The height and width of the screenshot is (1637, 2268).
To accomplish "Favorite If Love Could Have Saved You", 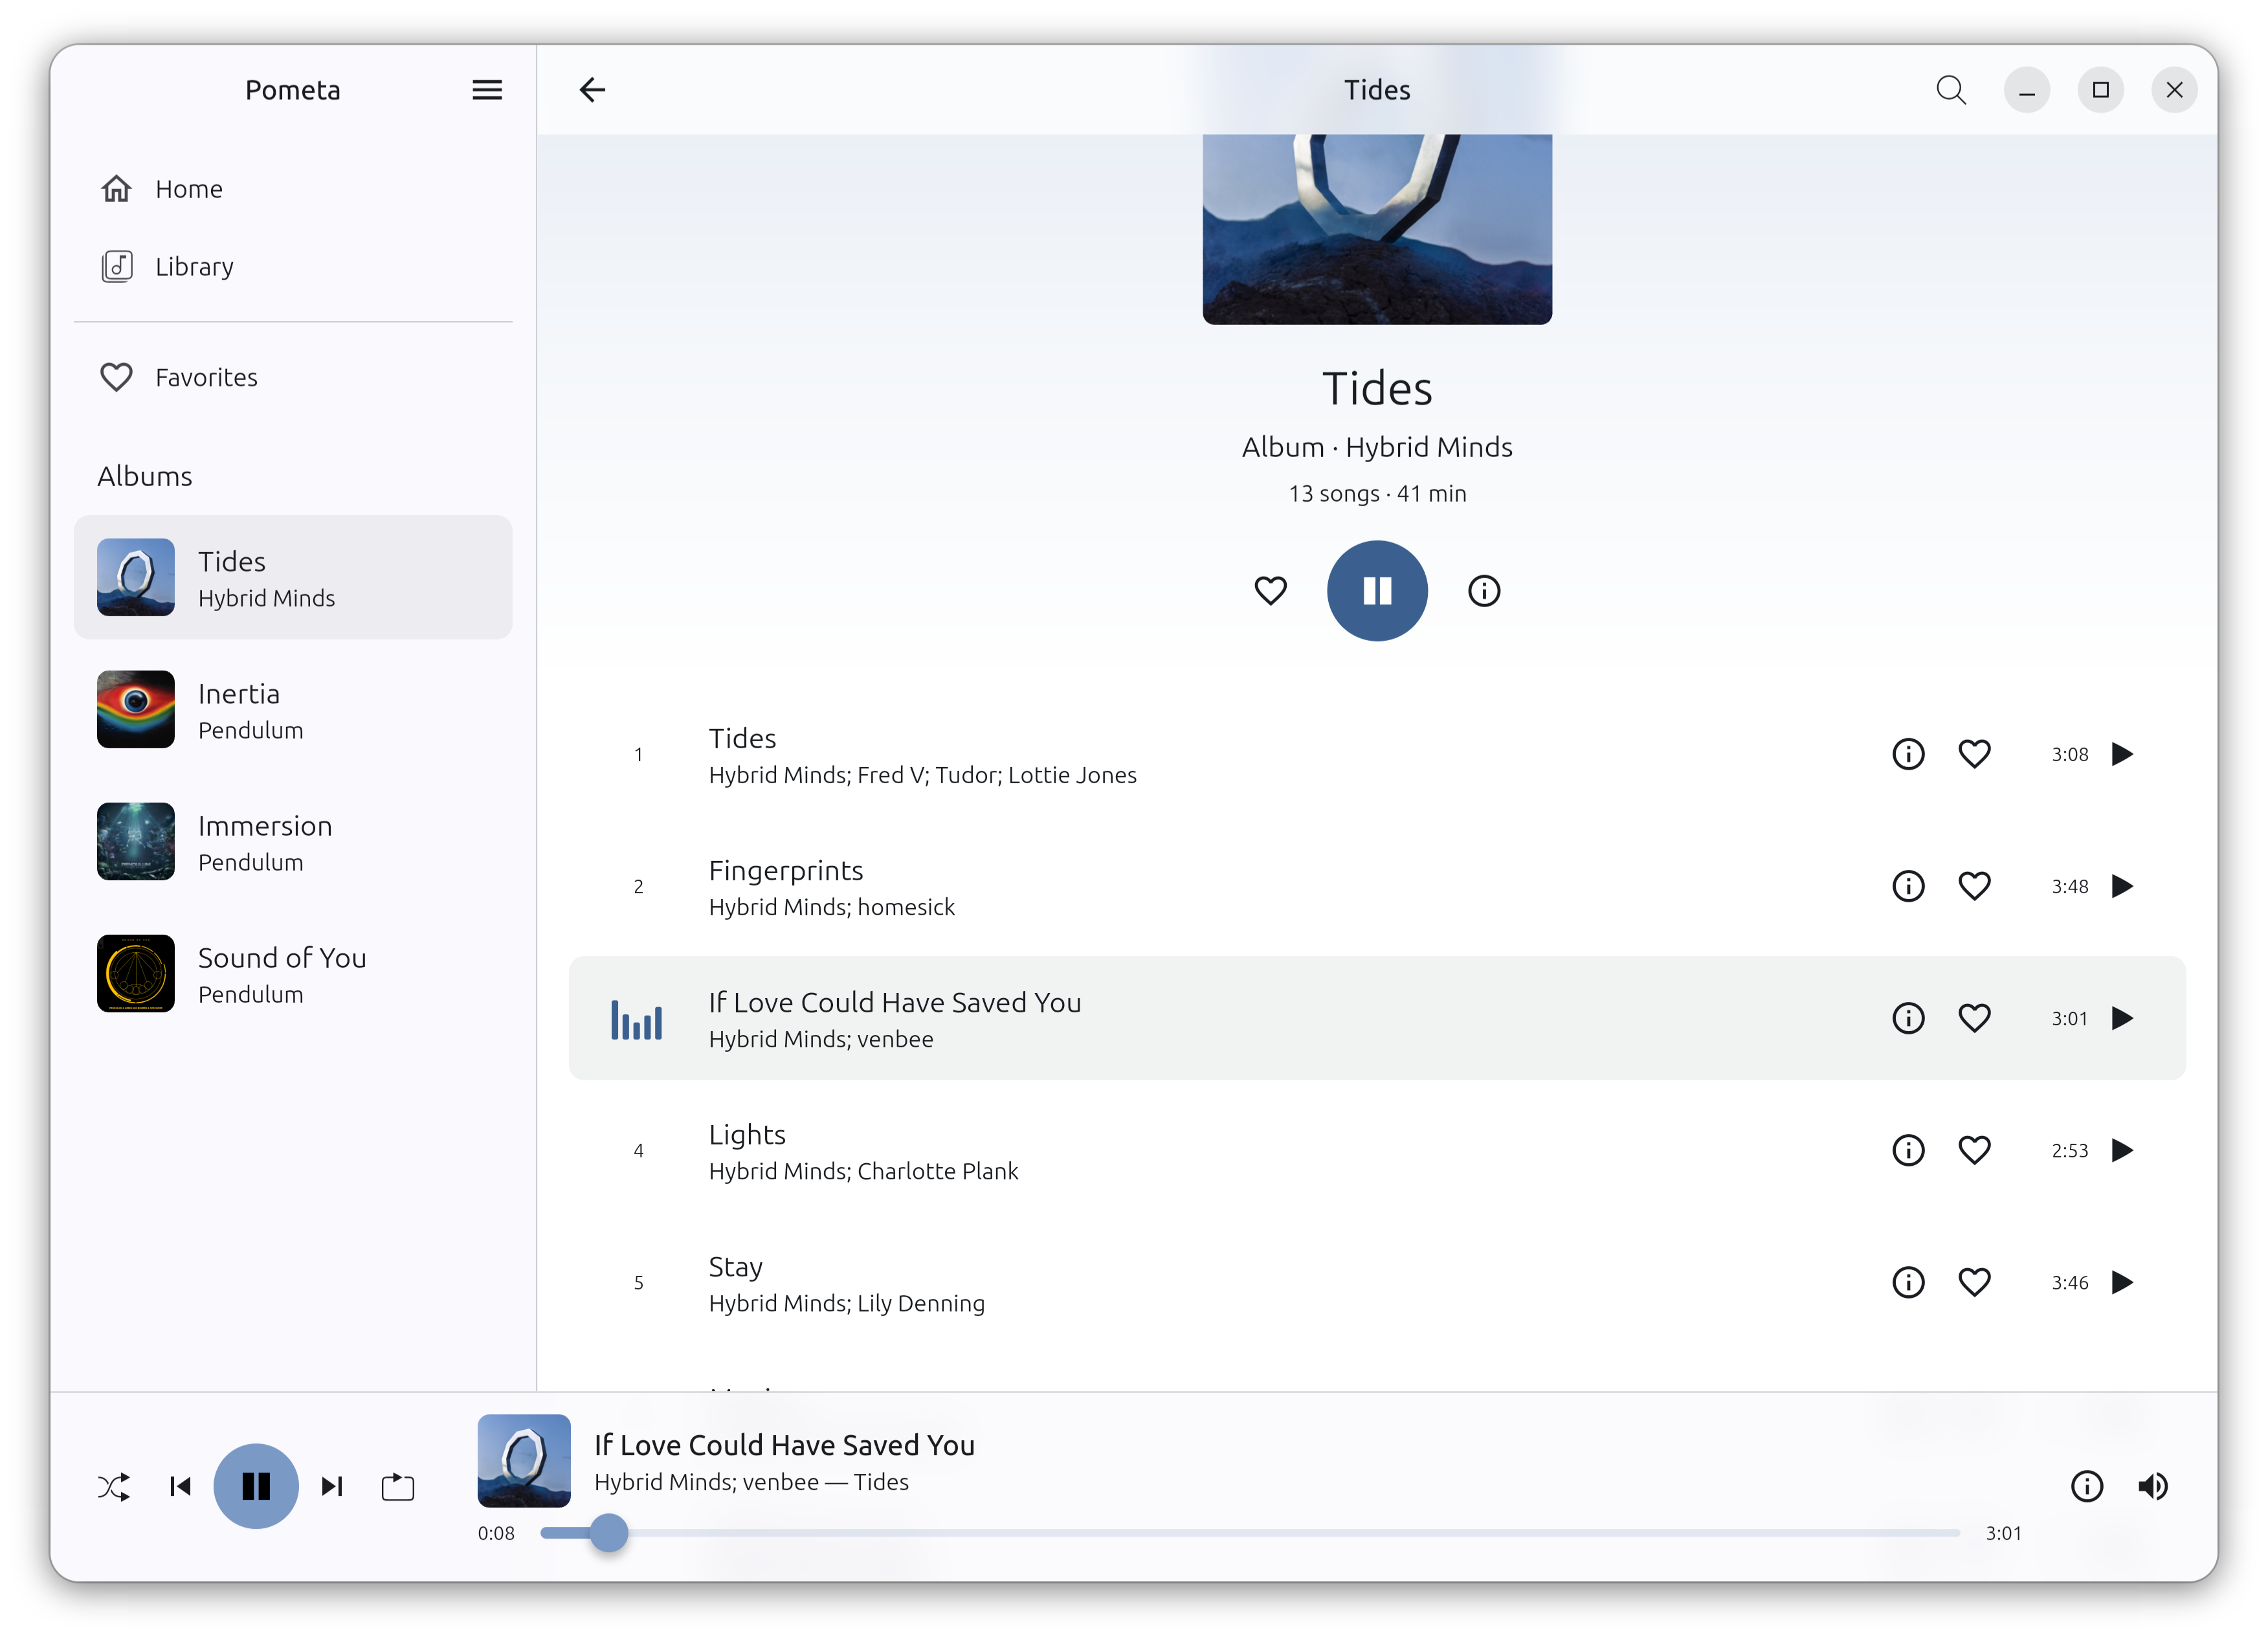I will [x=1974, y=1018].
